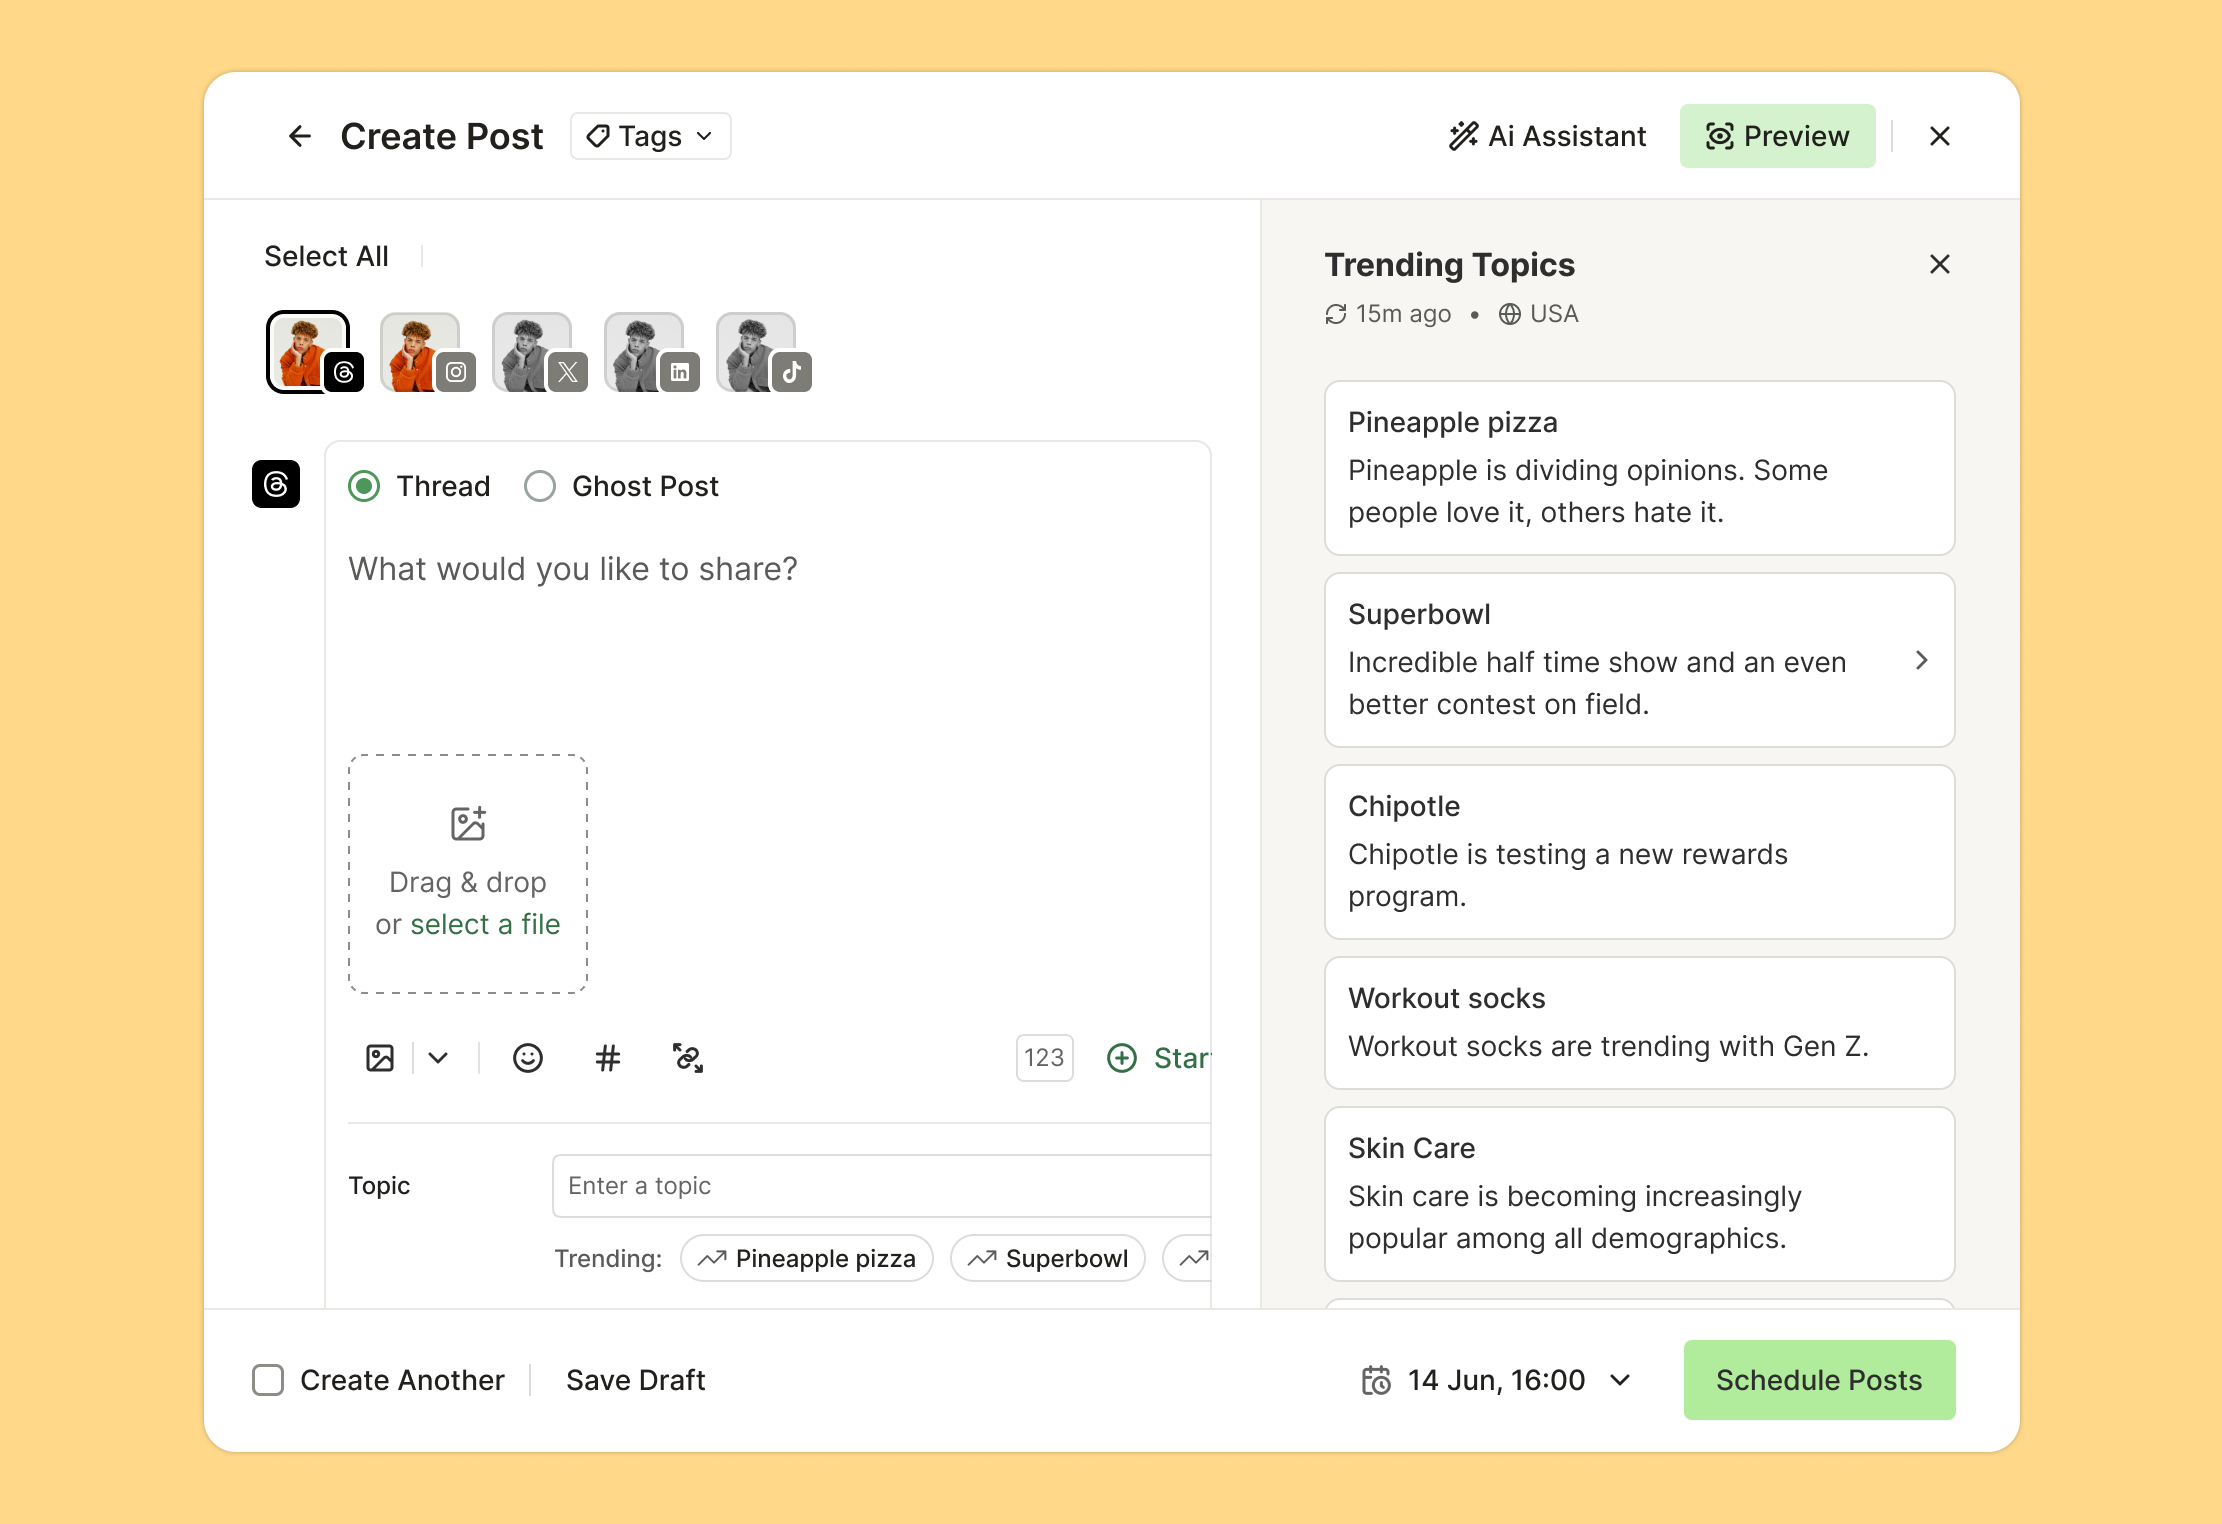Click the 123 character counter

1043,1057
